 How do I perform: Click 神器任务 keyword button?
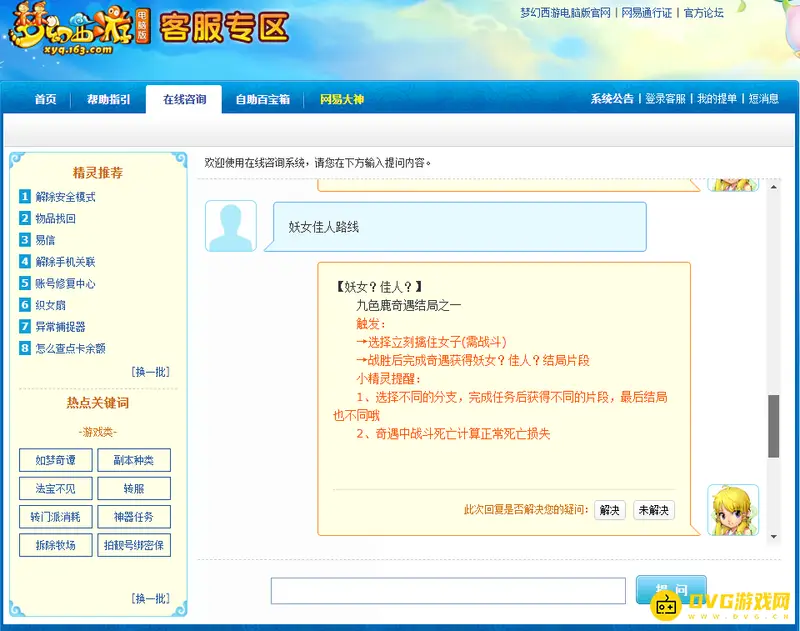[134, 517]
